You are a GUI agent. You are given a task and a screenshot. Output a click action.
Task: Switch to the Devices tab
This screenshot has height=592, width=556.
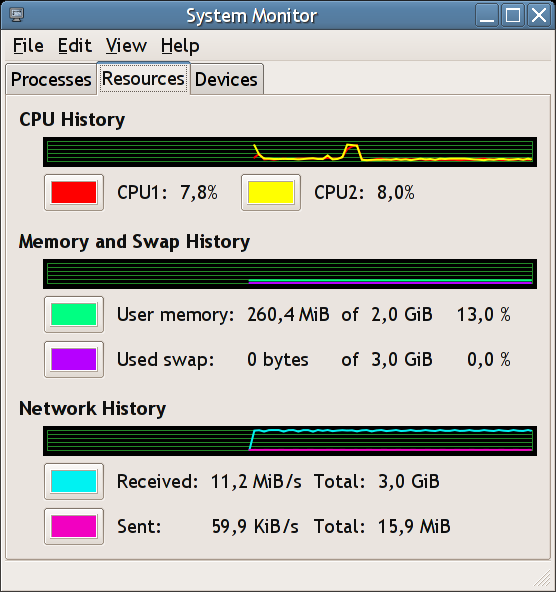(x=226, y=79)
